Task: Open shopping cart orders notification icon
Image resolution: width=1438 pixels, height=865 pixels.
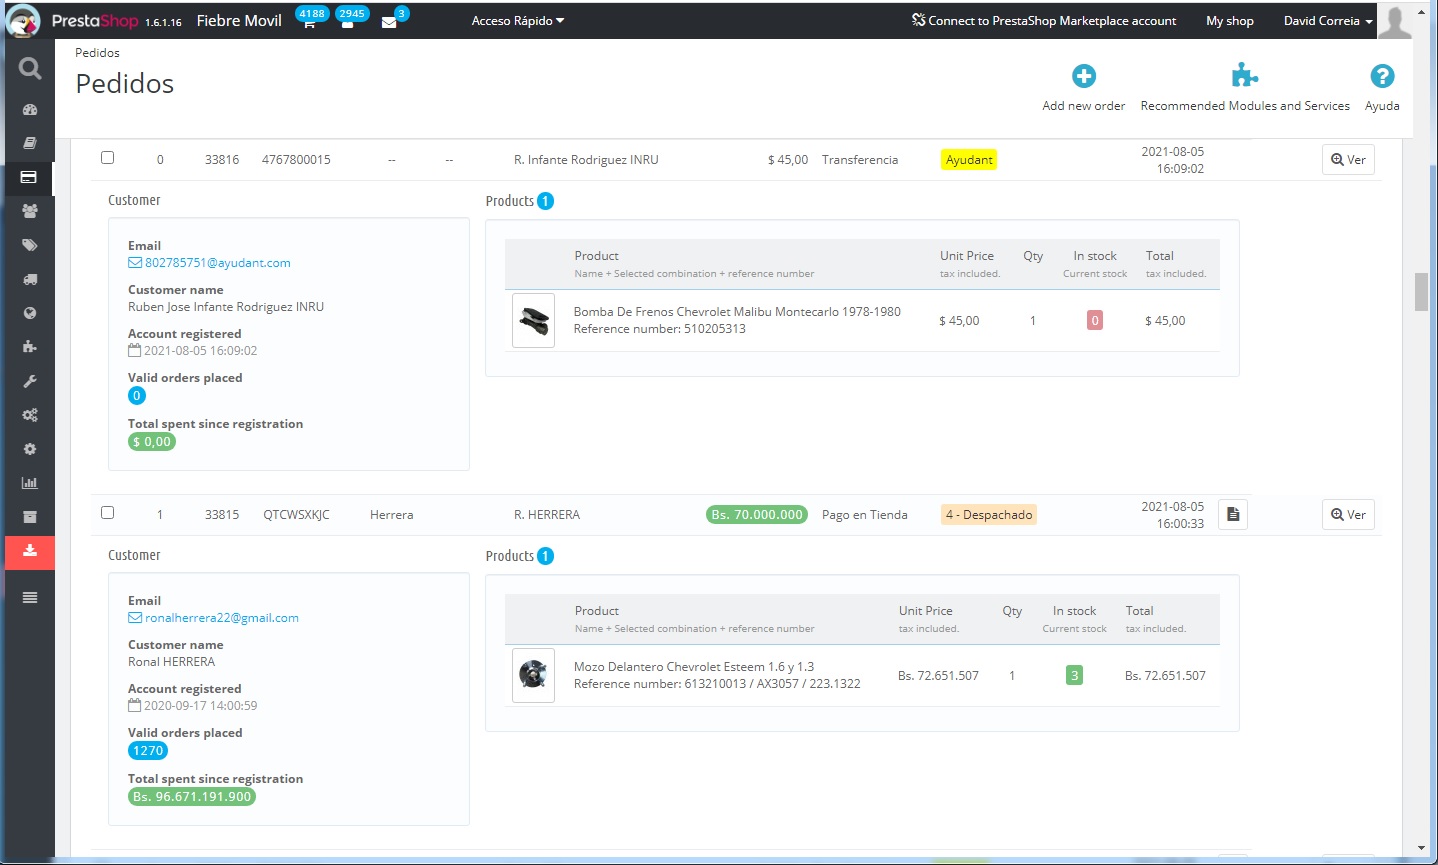Action: [x=309, y=22]
